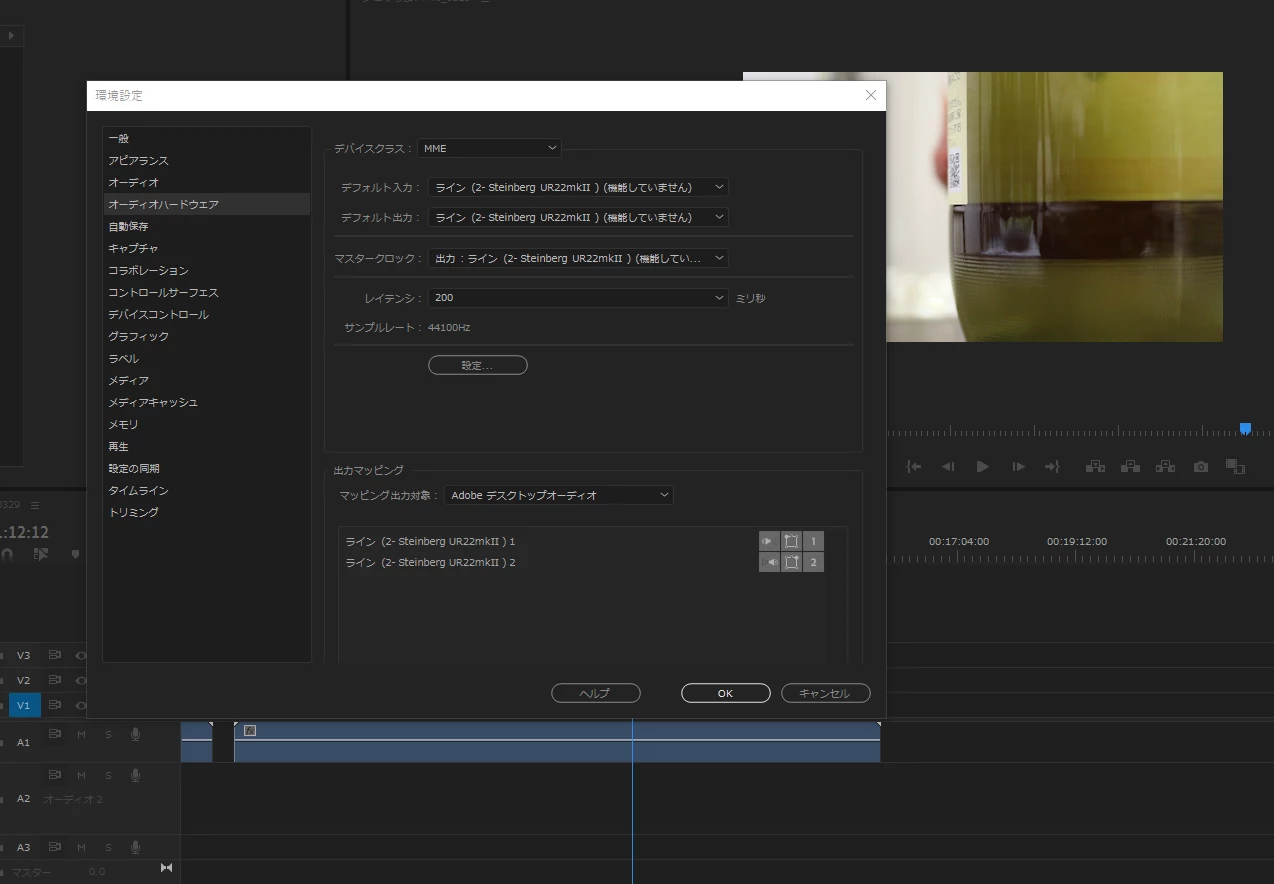This screenshot has width=1274, height=884.
Task: Open the デフォルト入力 dropdown
Action: coord(578,187)
